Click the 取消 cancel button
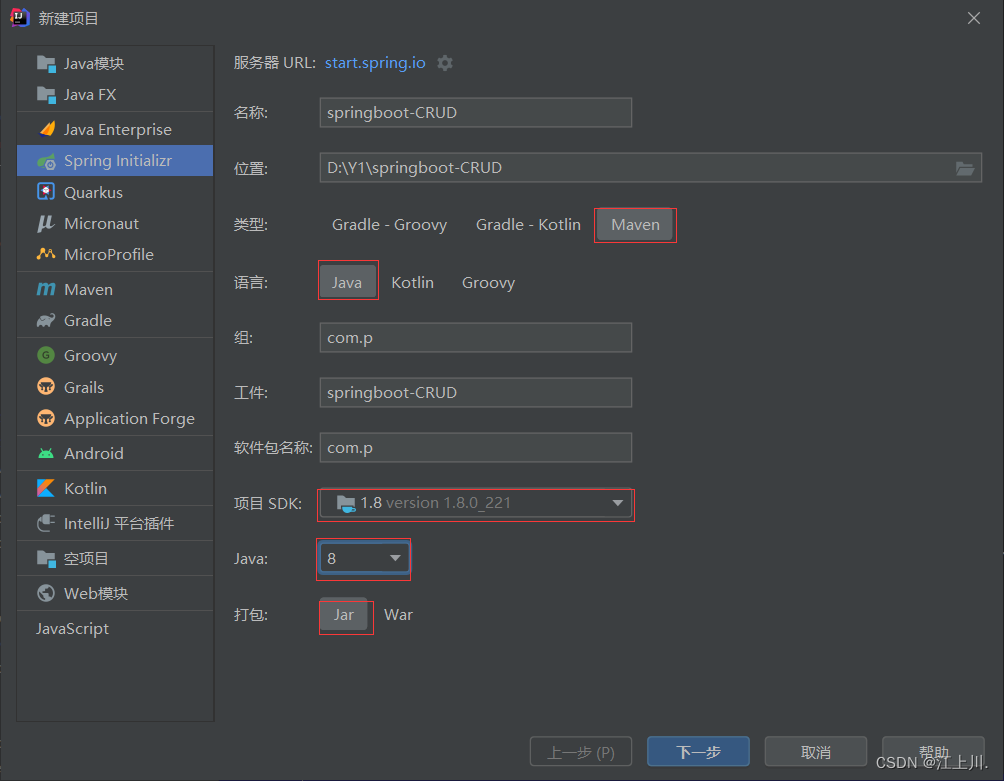1004x781 pixels. click(816, 752)
